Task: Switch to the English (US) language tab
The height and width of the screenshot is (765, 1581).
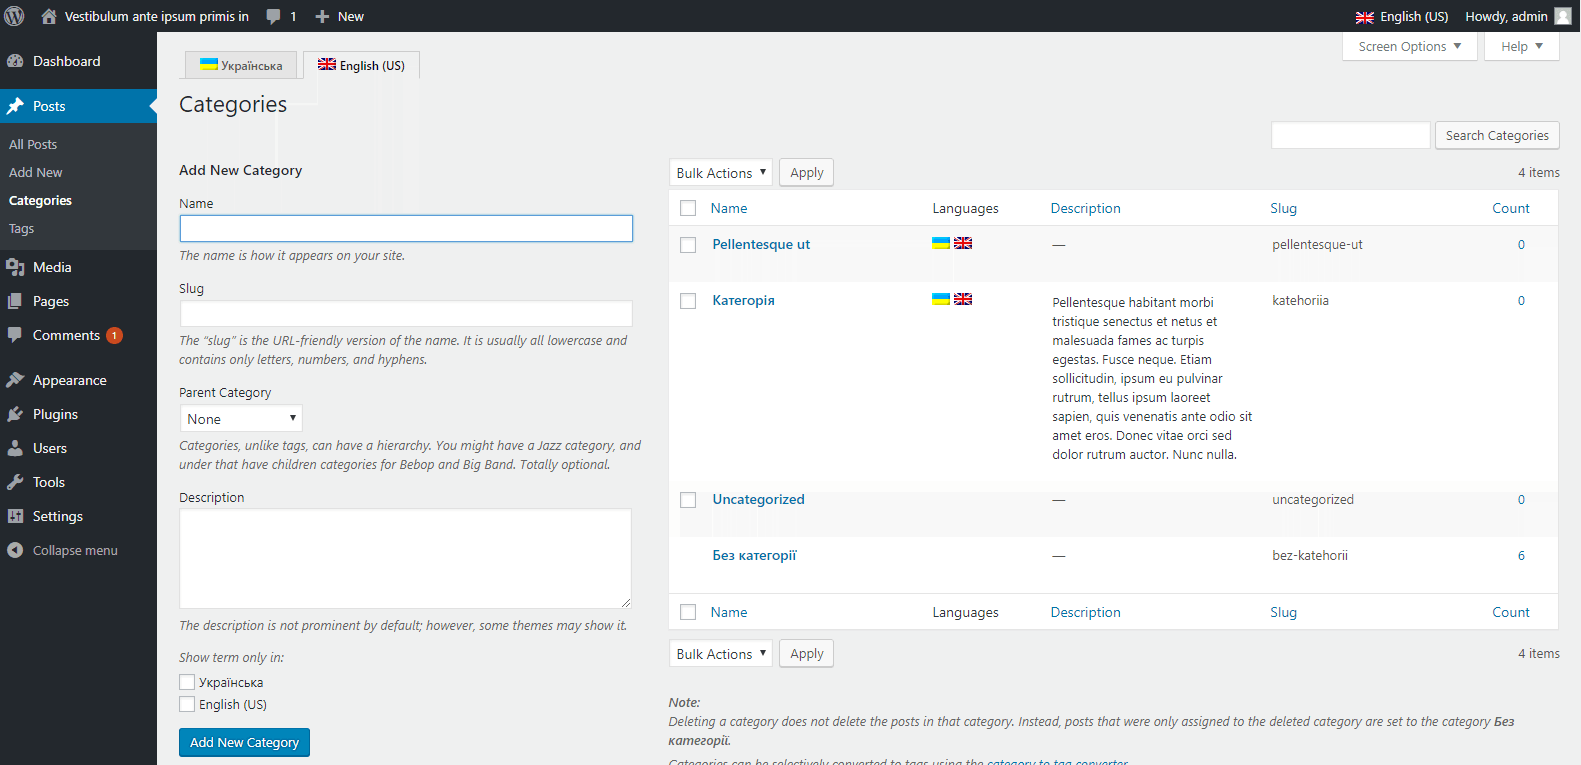Action: (x=361, y=65)
